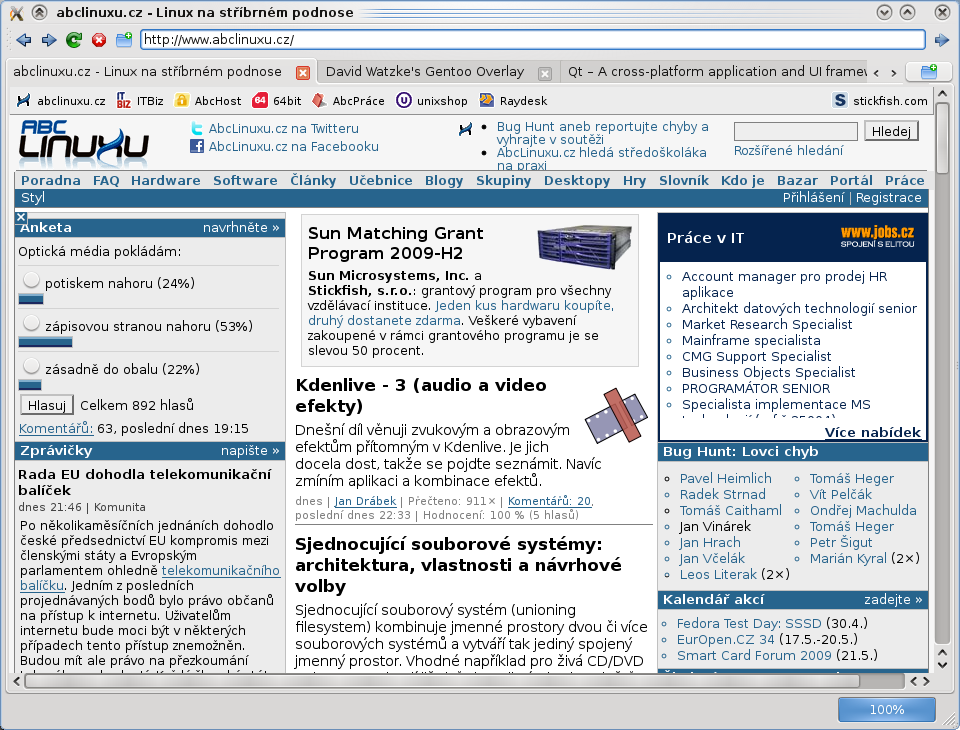Show previous tabs with the left tab arrow
The height and width of the screenshot is (730, 960).
(x=876, y=73)
